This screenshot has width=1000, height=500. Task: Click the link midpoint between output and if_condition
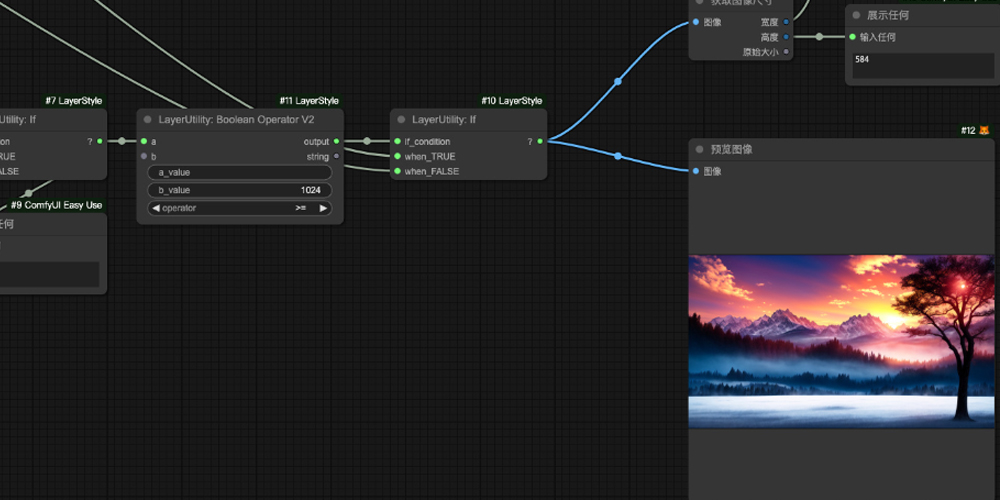coord(367,141)
